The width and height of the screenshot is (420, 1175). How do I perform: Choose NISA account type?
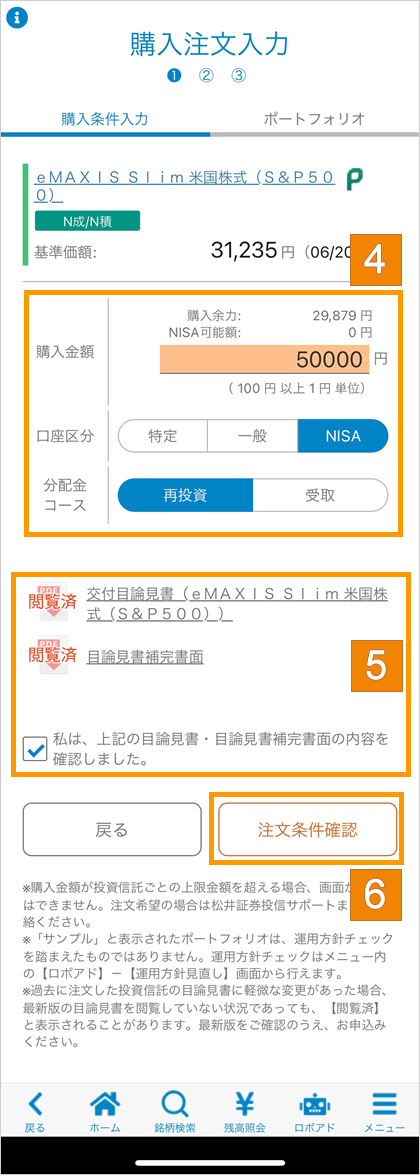[343, 436]
